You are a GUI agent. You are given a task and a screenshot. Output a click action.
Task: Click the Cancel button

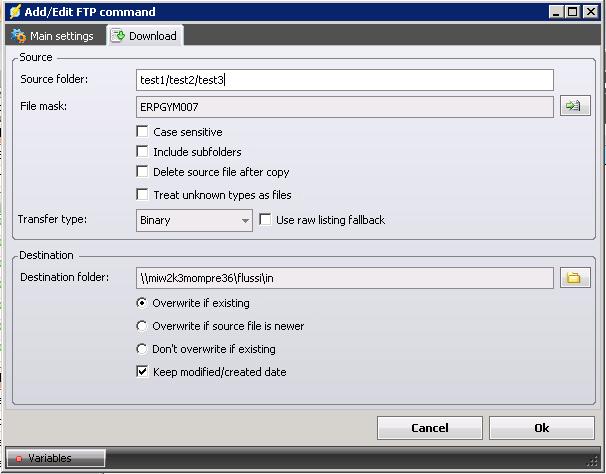pyautogui.click(x=429, y=428)
